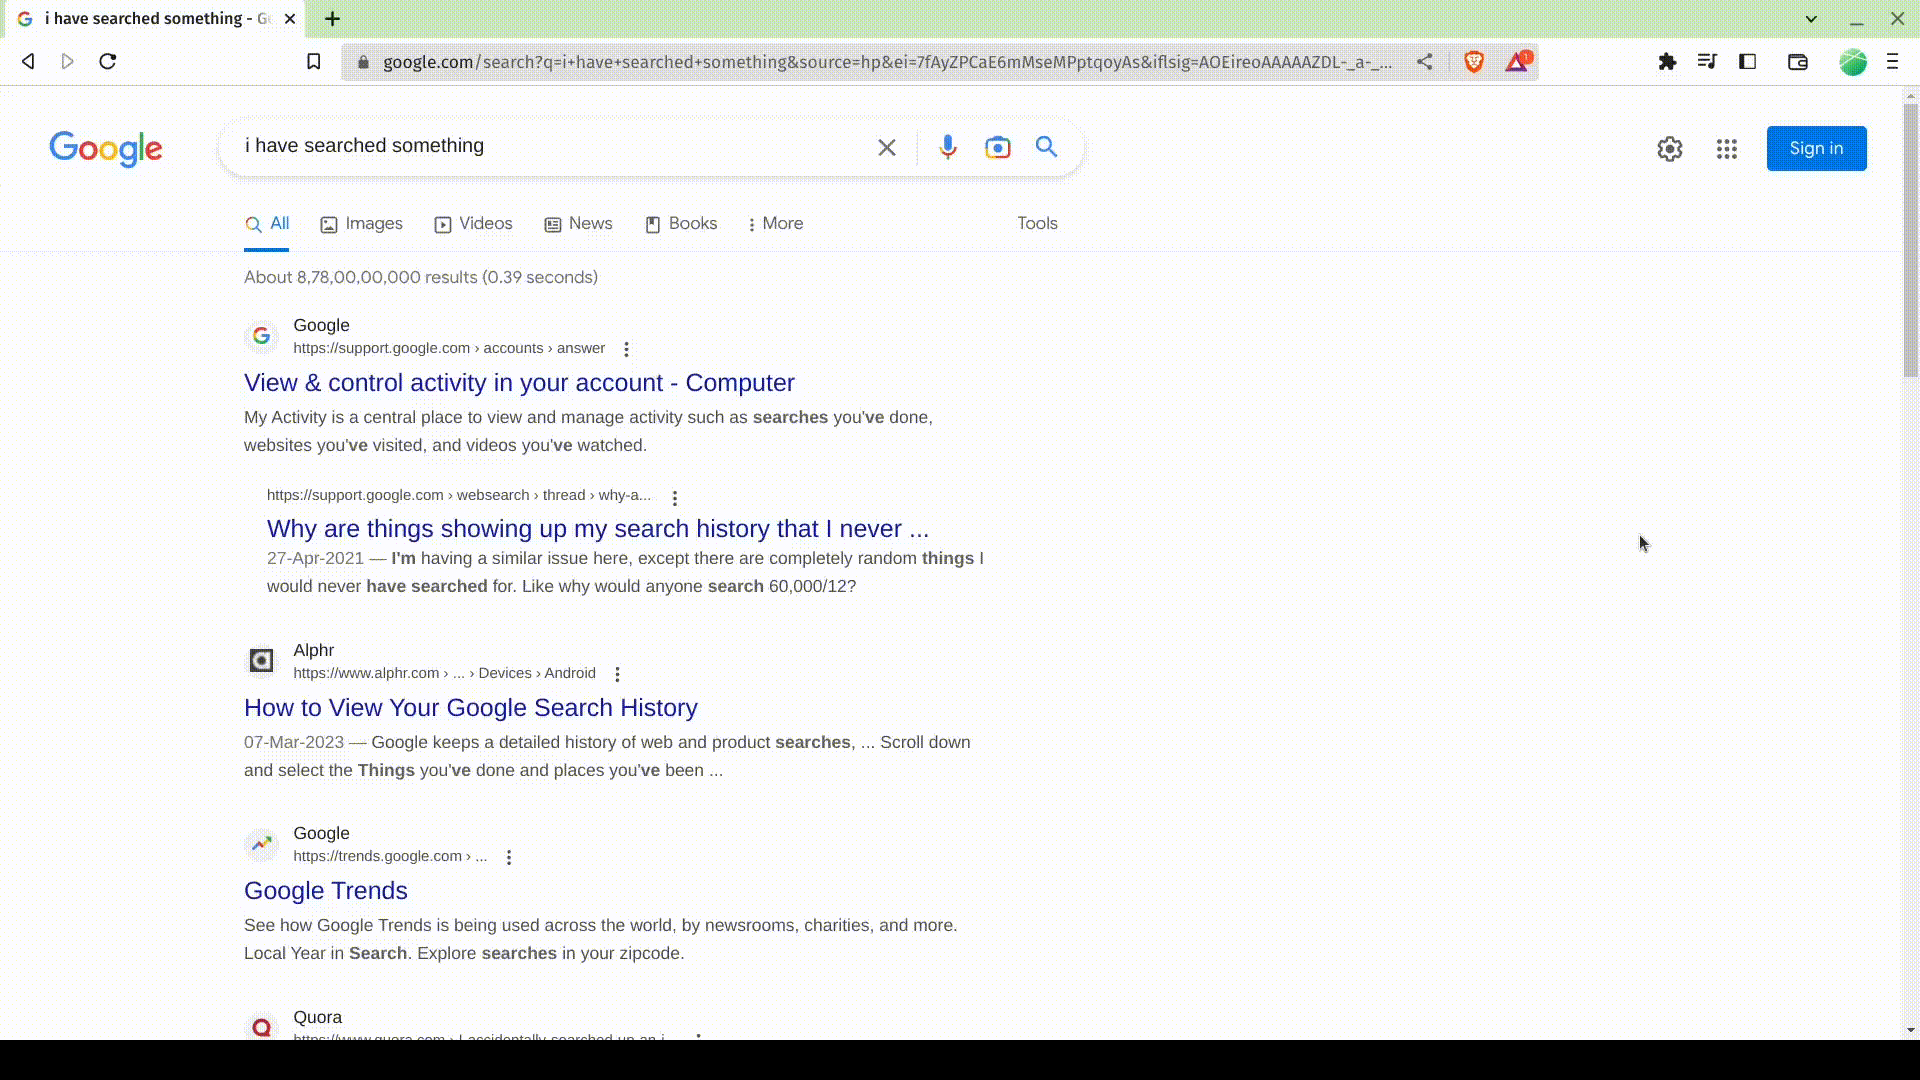Click the magnifier search button
The width and height of the screenshot is (1920, 1080).
1046,147
